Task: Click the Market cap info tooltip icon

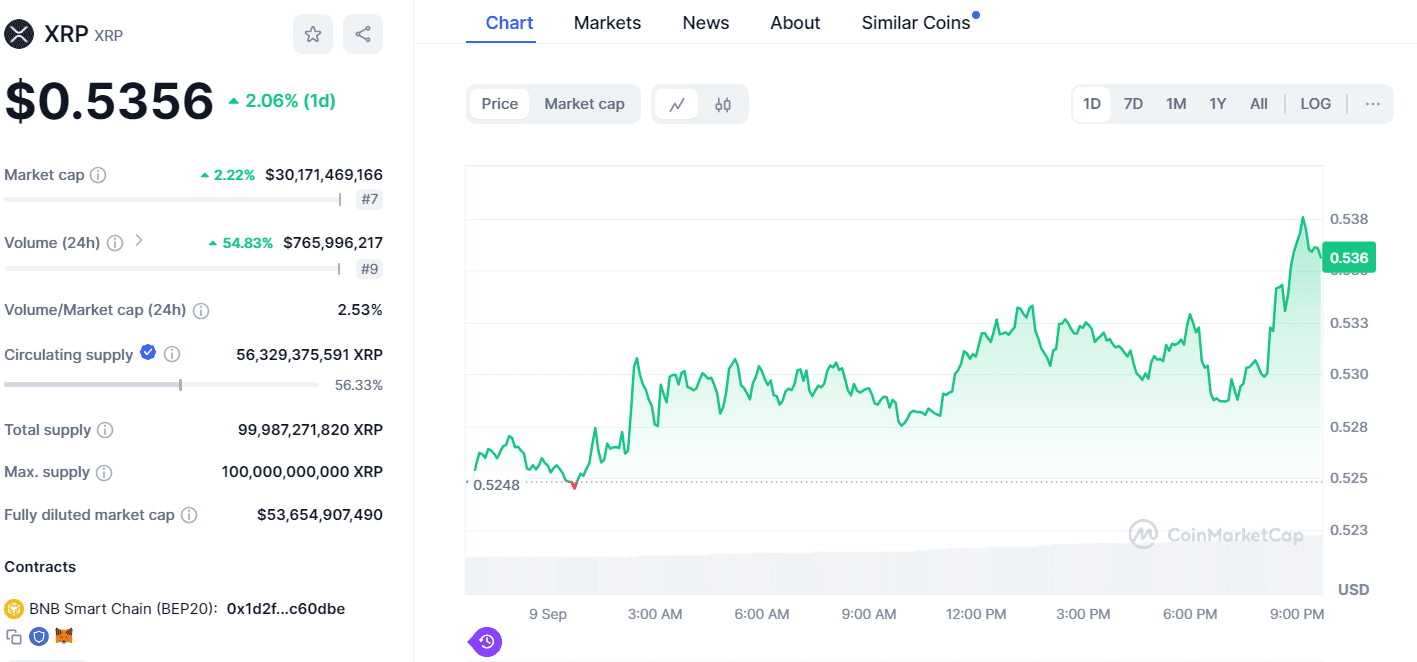Action: [x=98, y=174]
